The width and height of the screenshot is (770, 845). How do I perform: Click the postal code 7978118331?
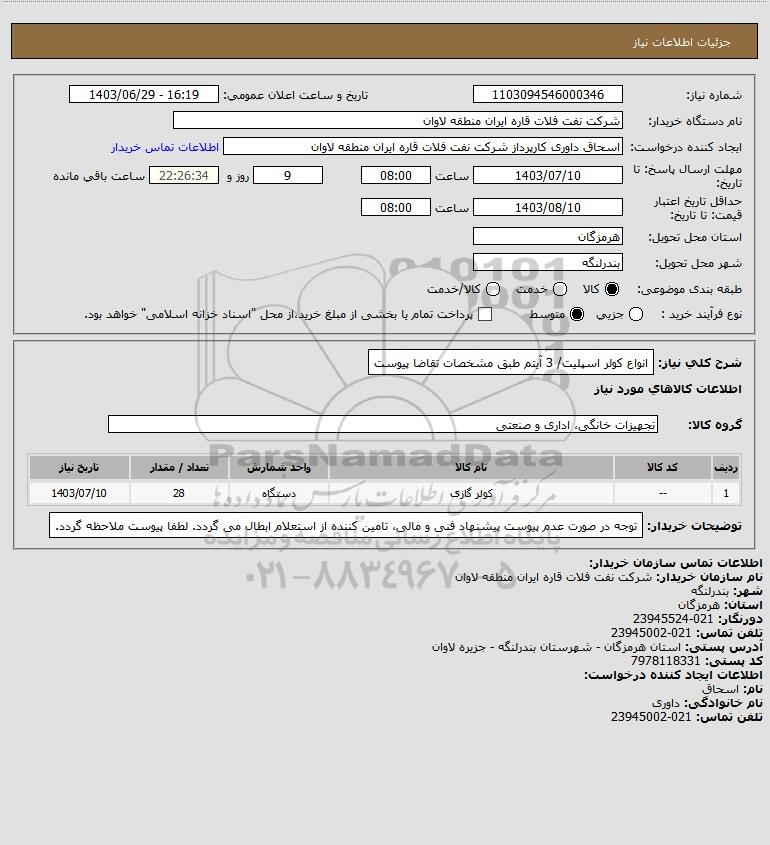point(665,661)
